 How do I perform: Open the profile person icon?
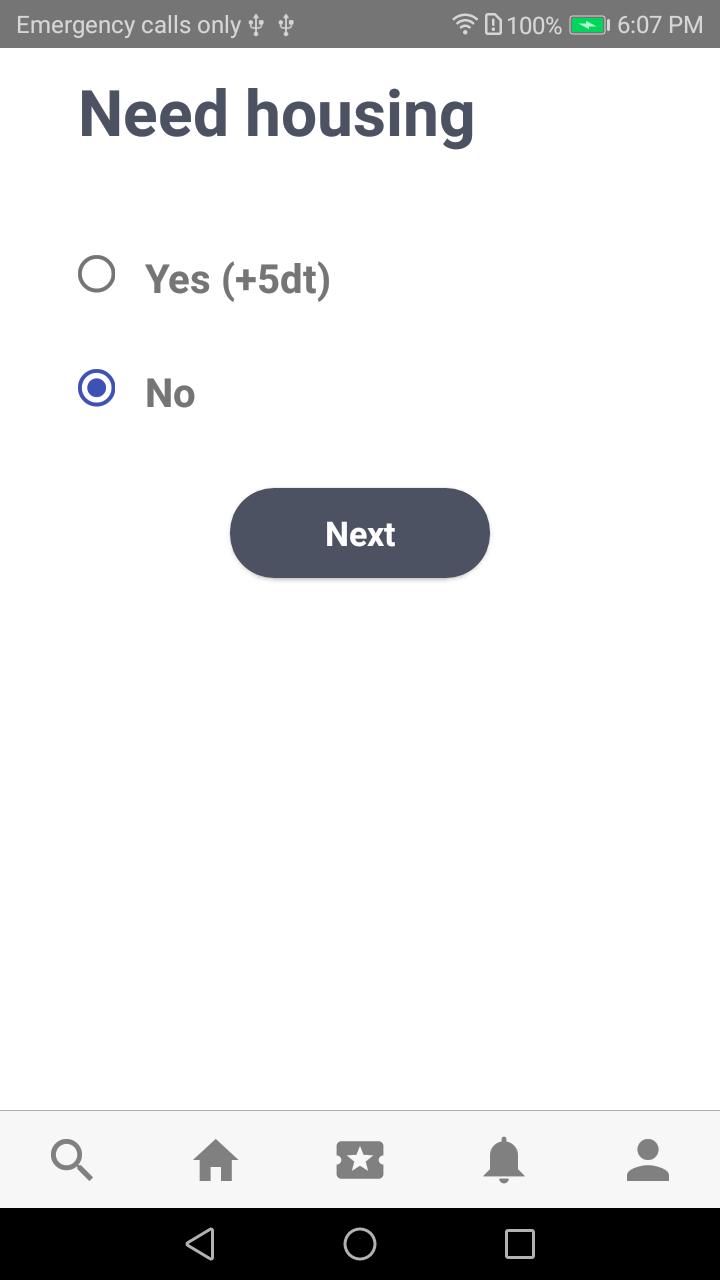tap(648, 1160)
